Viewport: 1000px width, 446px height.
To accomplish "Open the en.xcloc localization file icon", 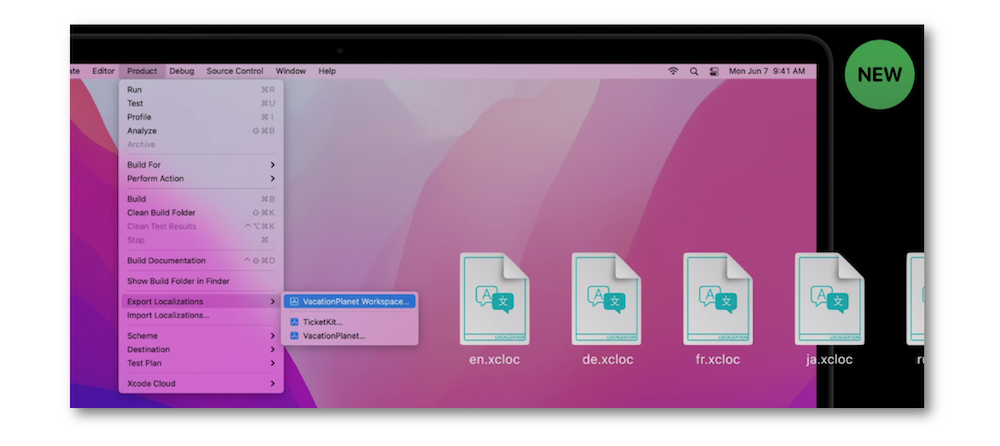I will [x=494, y=299].
